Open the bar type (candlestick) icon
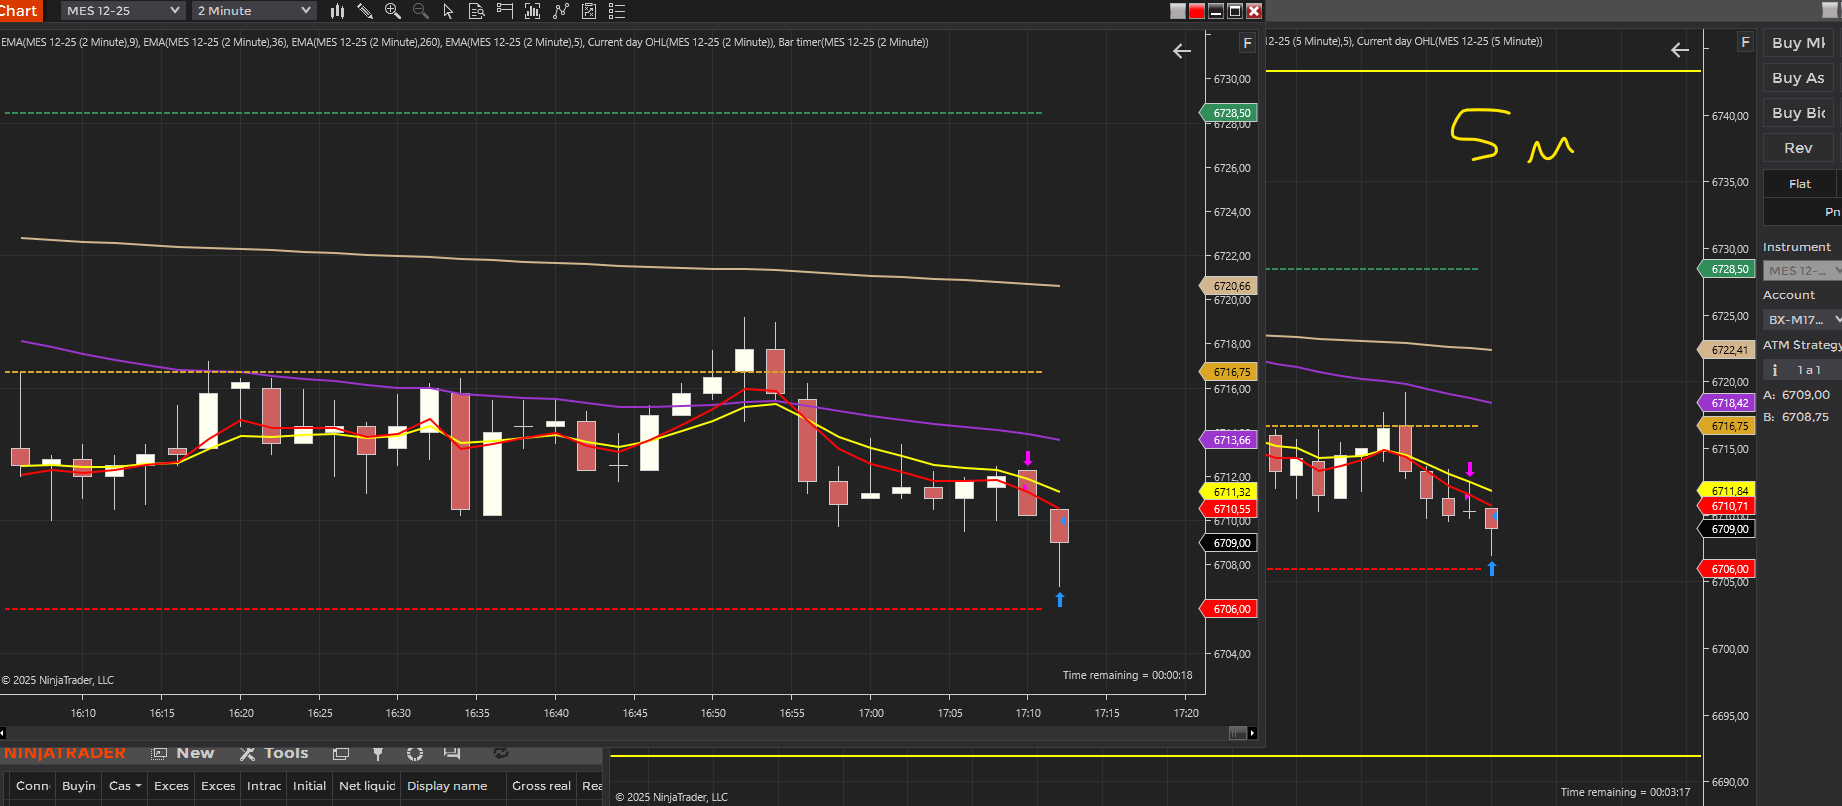Viewport: 1842px width, 806px height. [x=337, y=11]
